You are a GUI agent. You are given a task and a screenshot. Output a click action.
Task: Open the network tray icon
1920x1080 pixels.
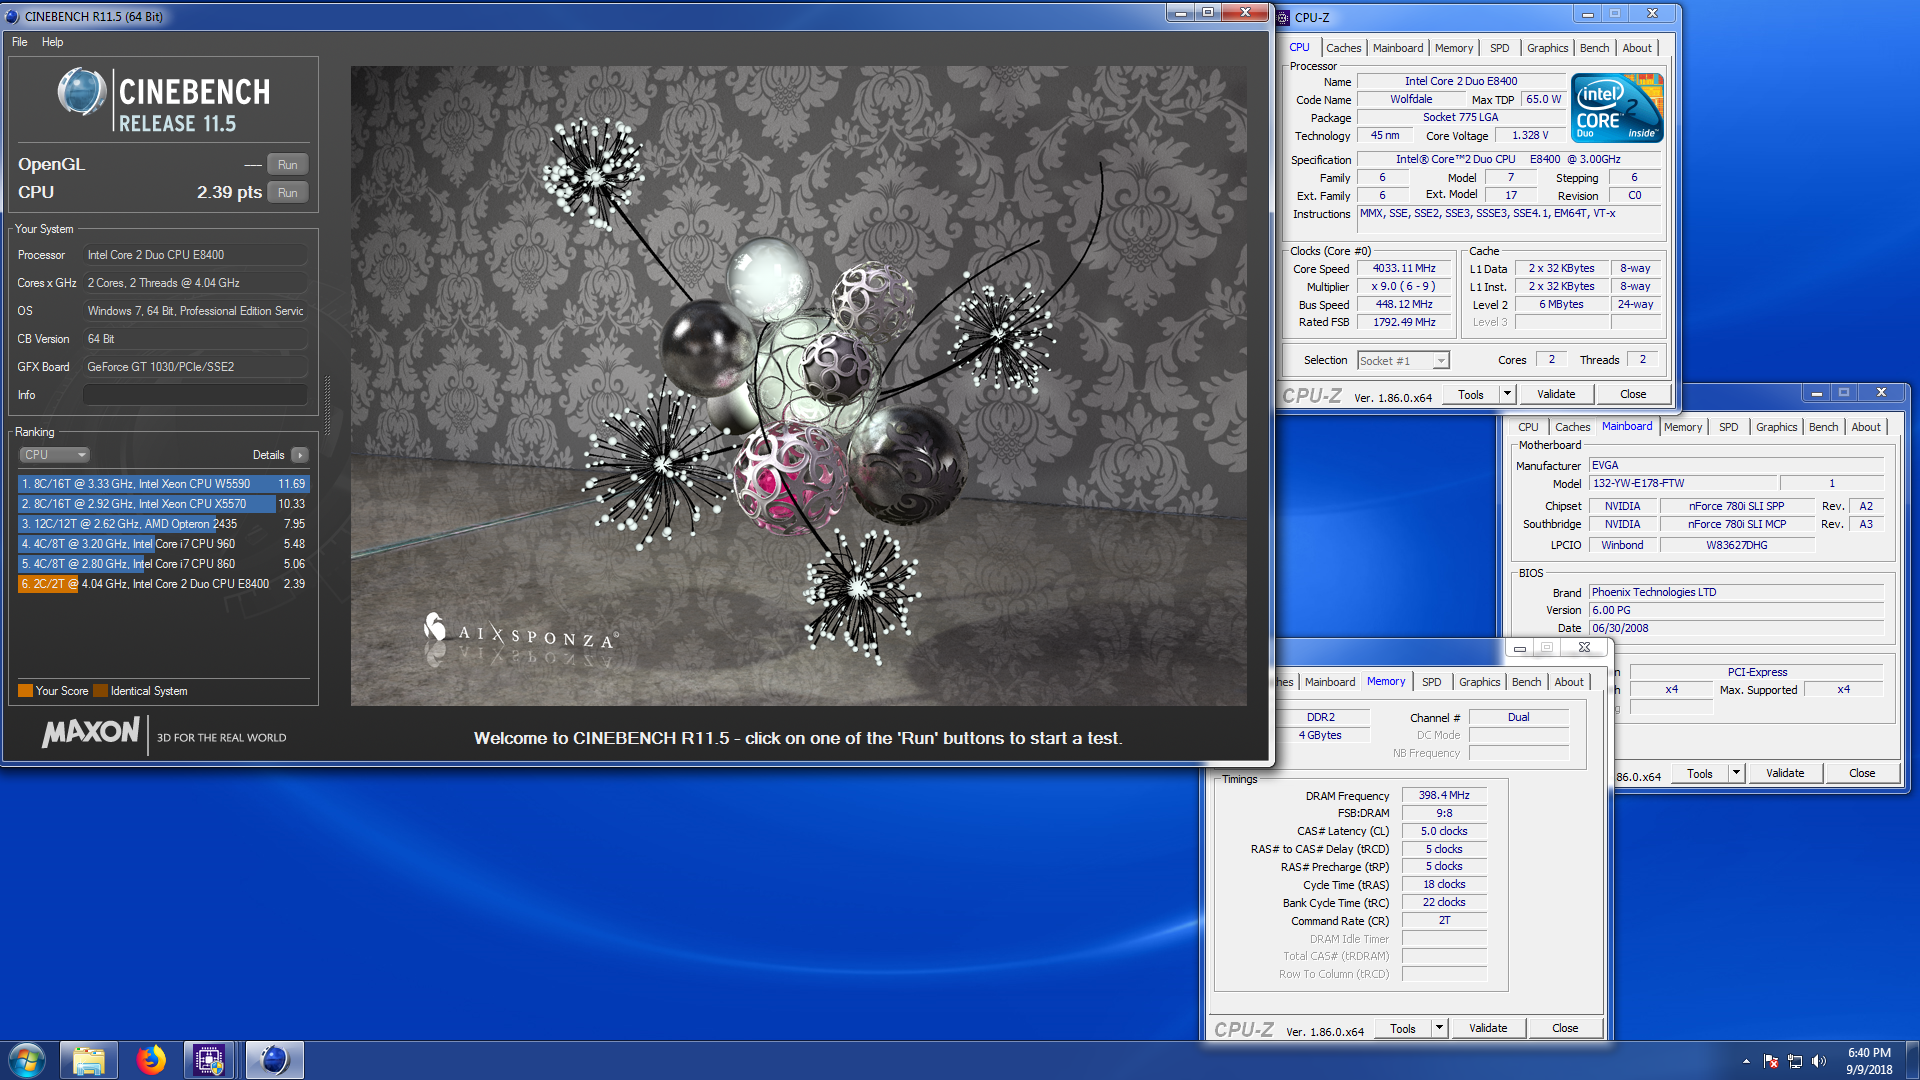tap(1795, 1061)
